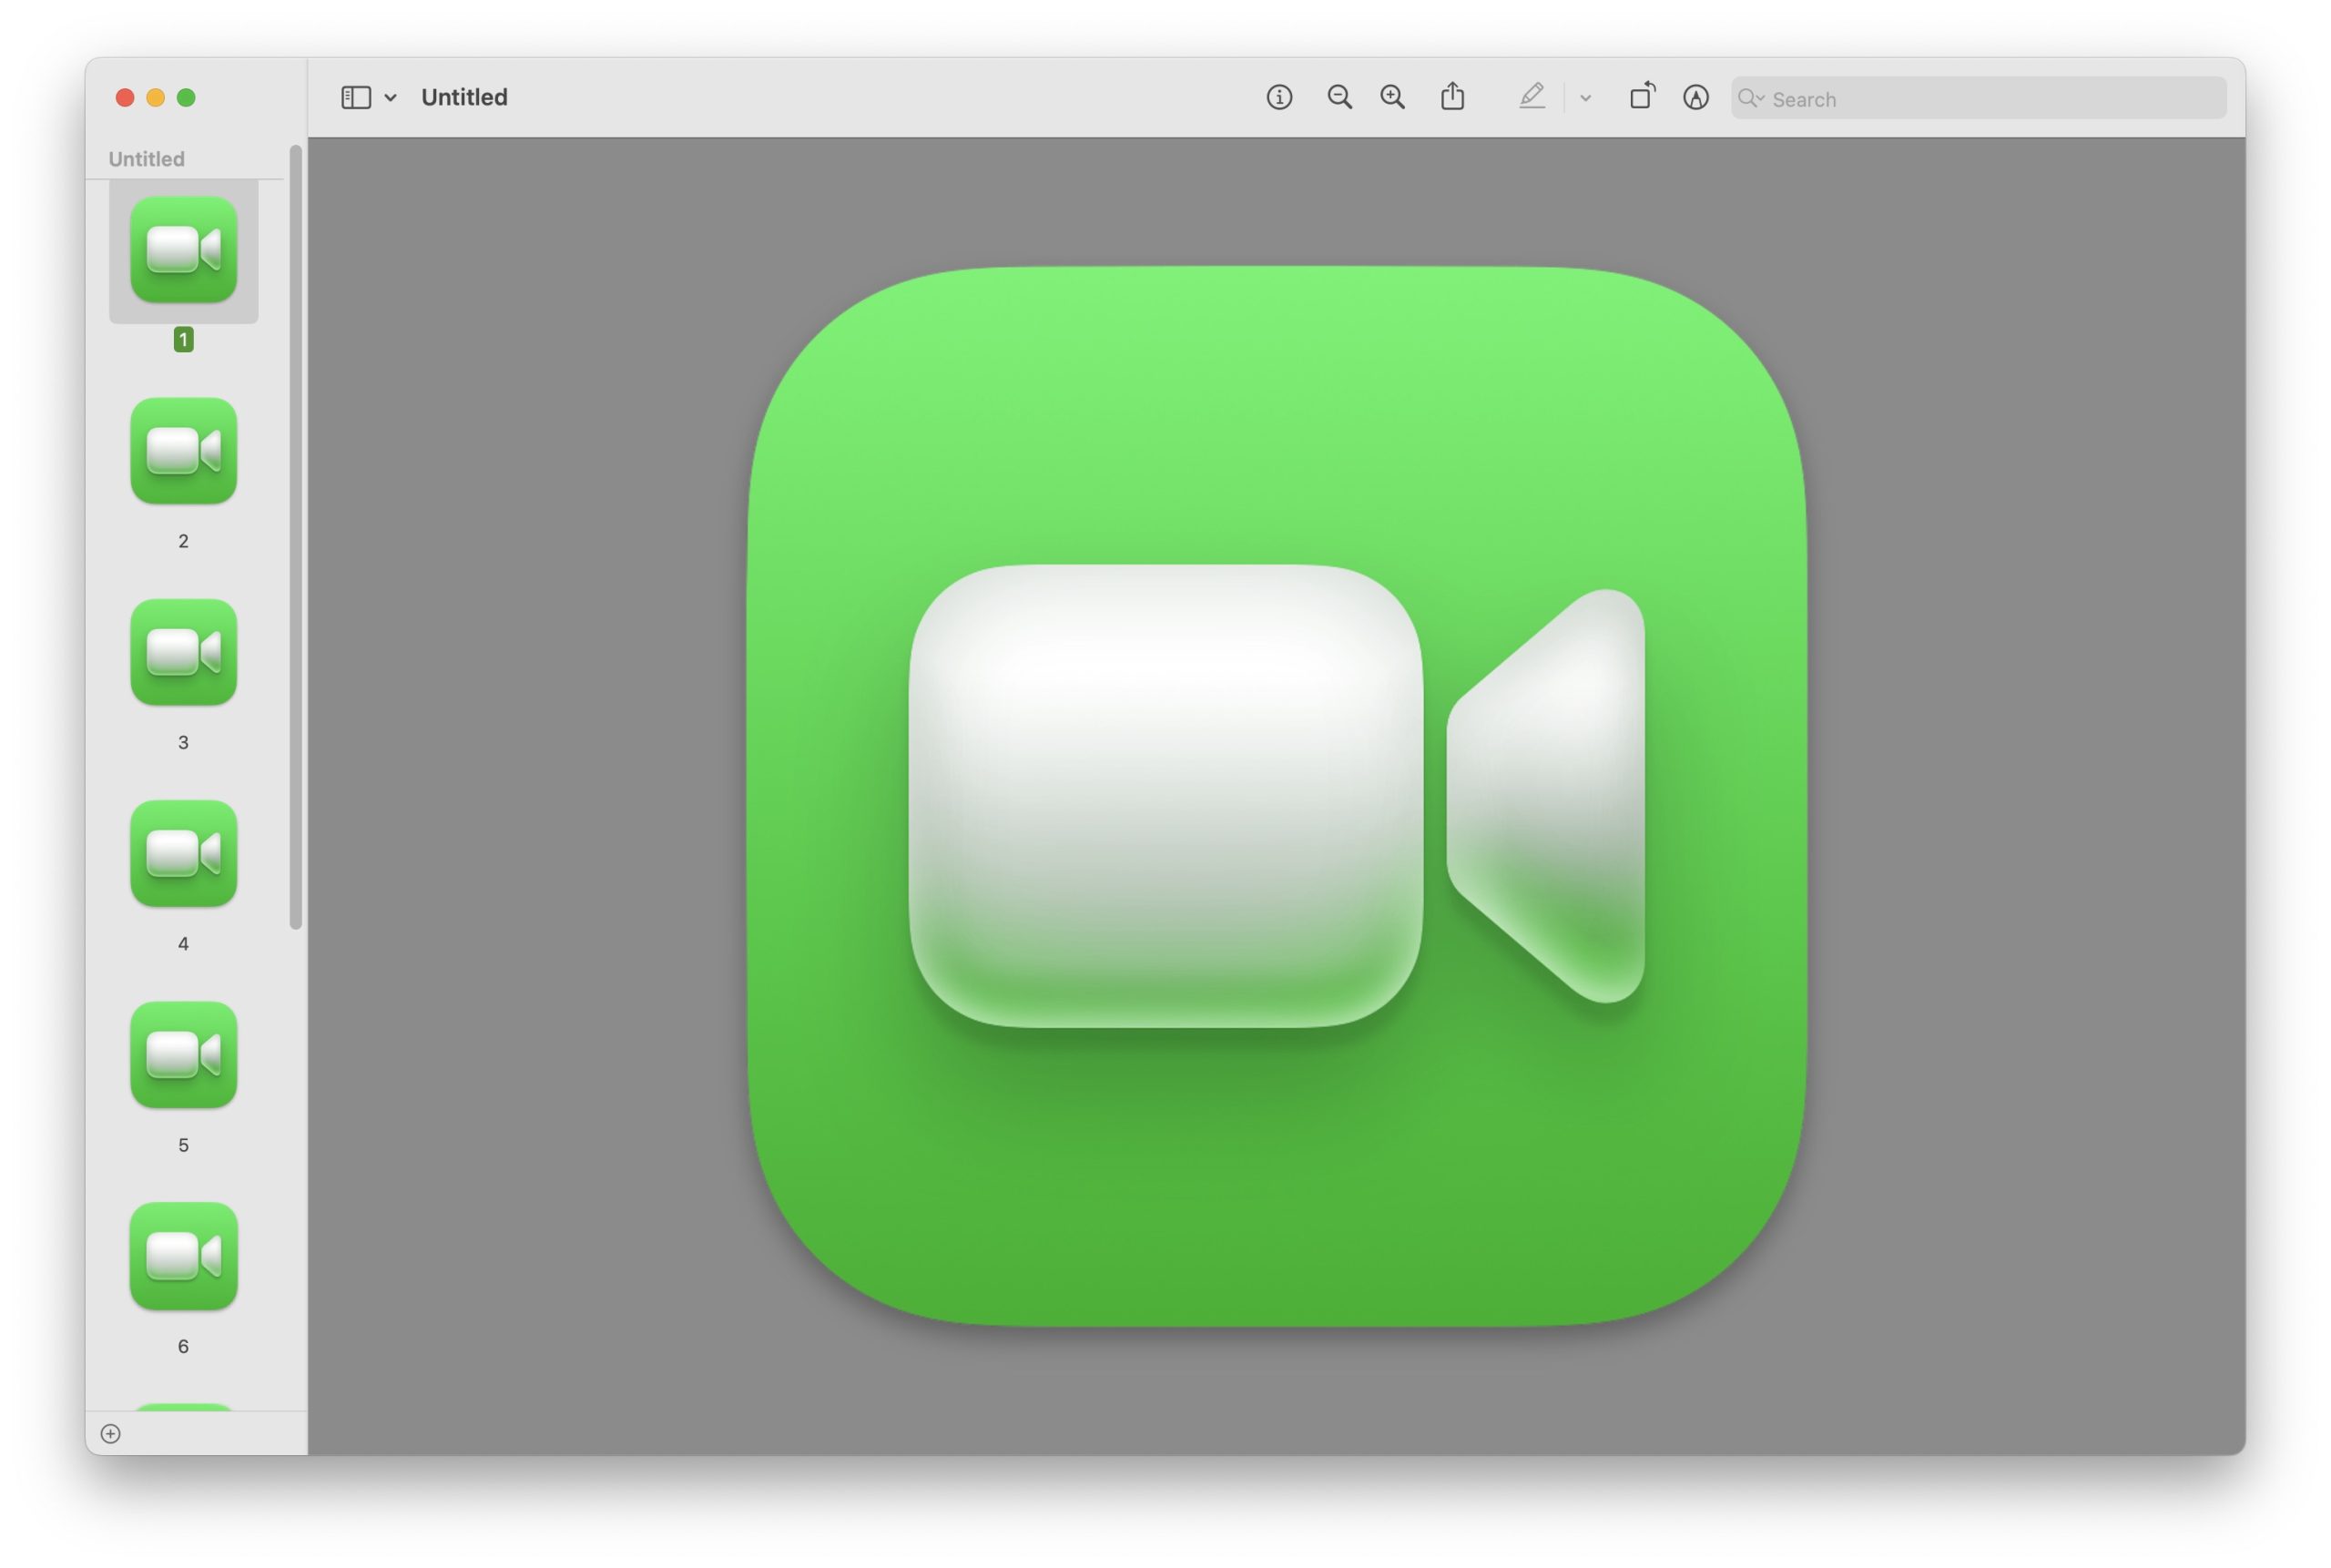Select thumbnail number 4 in the sidebar
Screen dimensions: 2331x1568
tap(183, 853)
